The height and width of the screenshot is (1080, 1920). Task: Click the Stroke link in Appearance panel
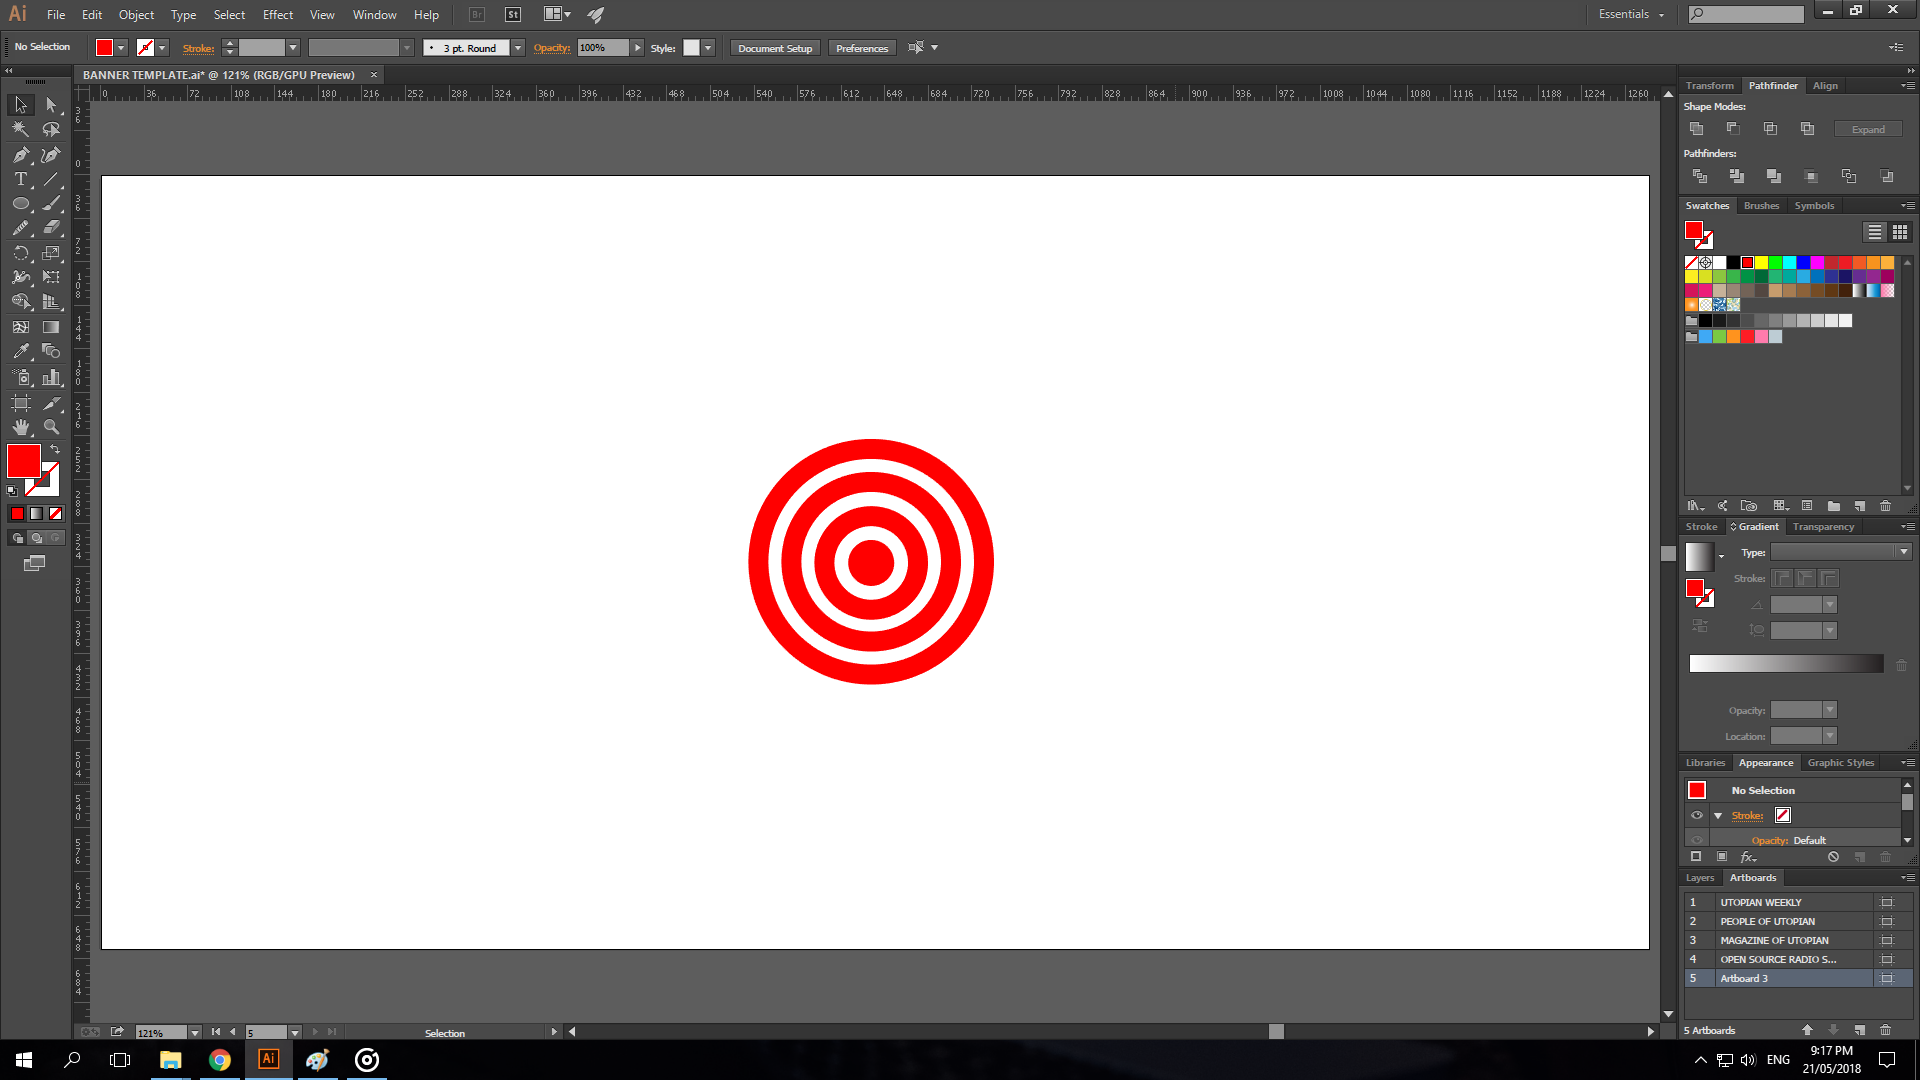point(1747,816)
